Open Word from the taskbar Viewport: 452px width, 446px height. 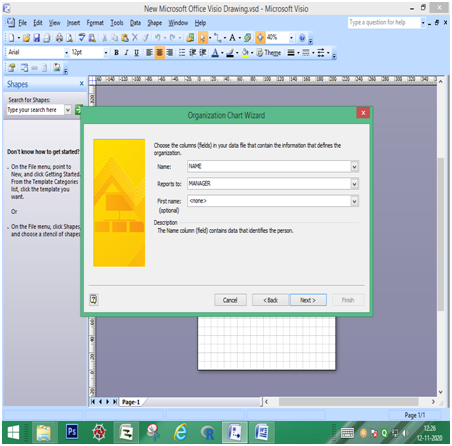(x=262, y=433)
